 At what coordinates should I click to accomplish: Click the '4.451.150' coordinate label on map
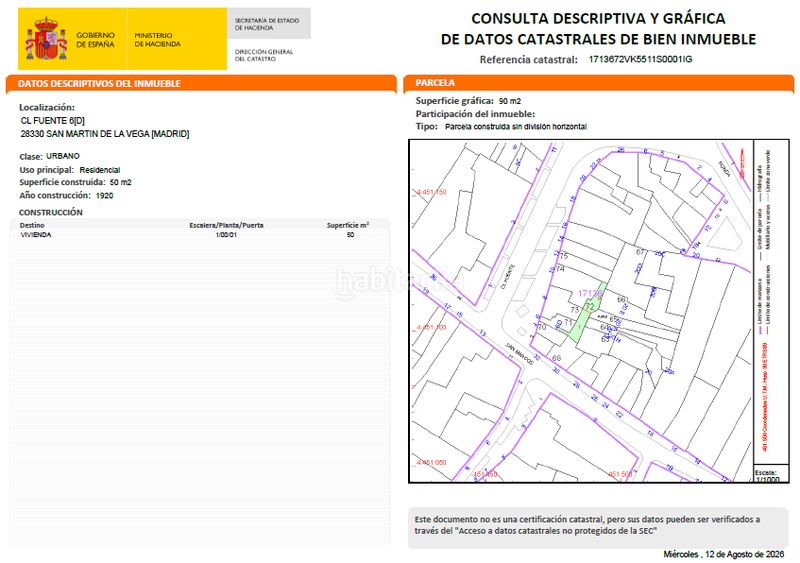tap(431, 192)
